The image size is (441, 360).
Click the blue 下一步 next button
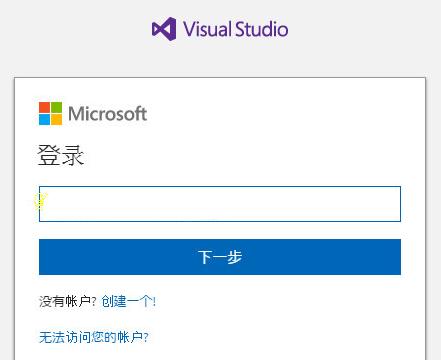point(220,257)
